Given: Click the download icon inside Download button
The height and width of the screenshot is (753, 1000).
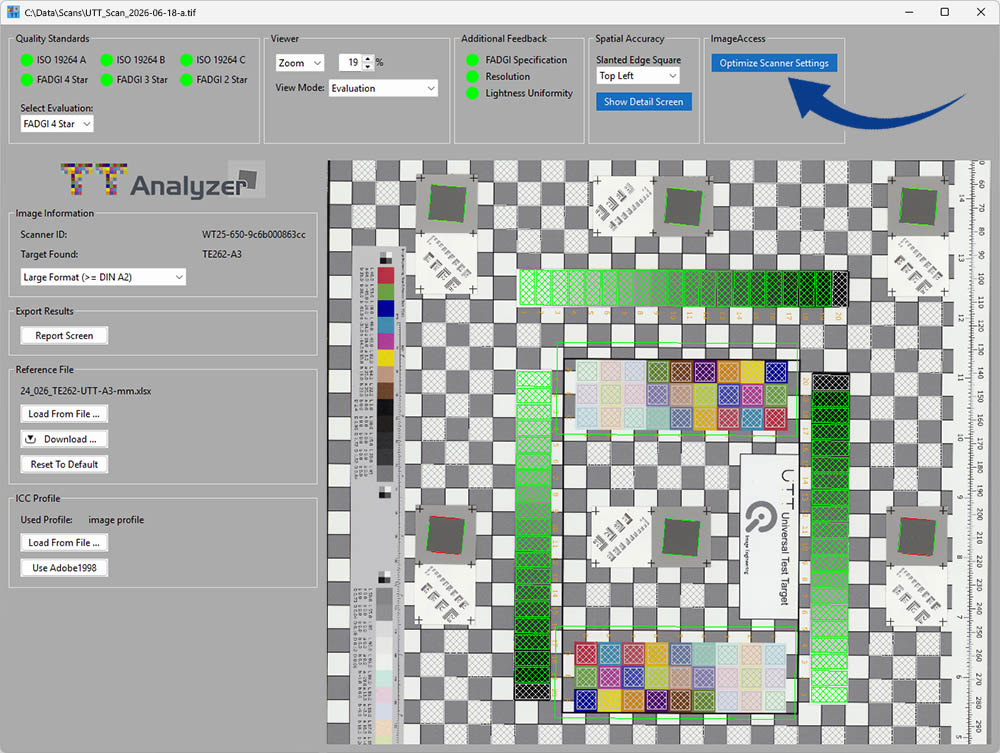Looking at the screenshot, I should pos(30,439).
